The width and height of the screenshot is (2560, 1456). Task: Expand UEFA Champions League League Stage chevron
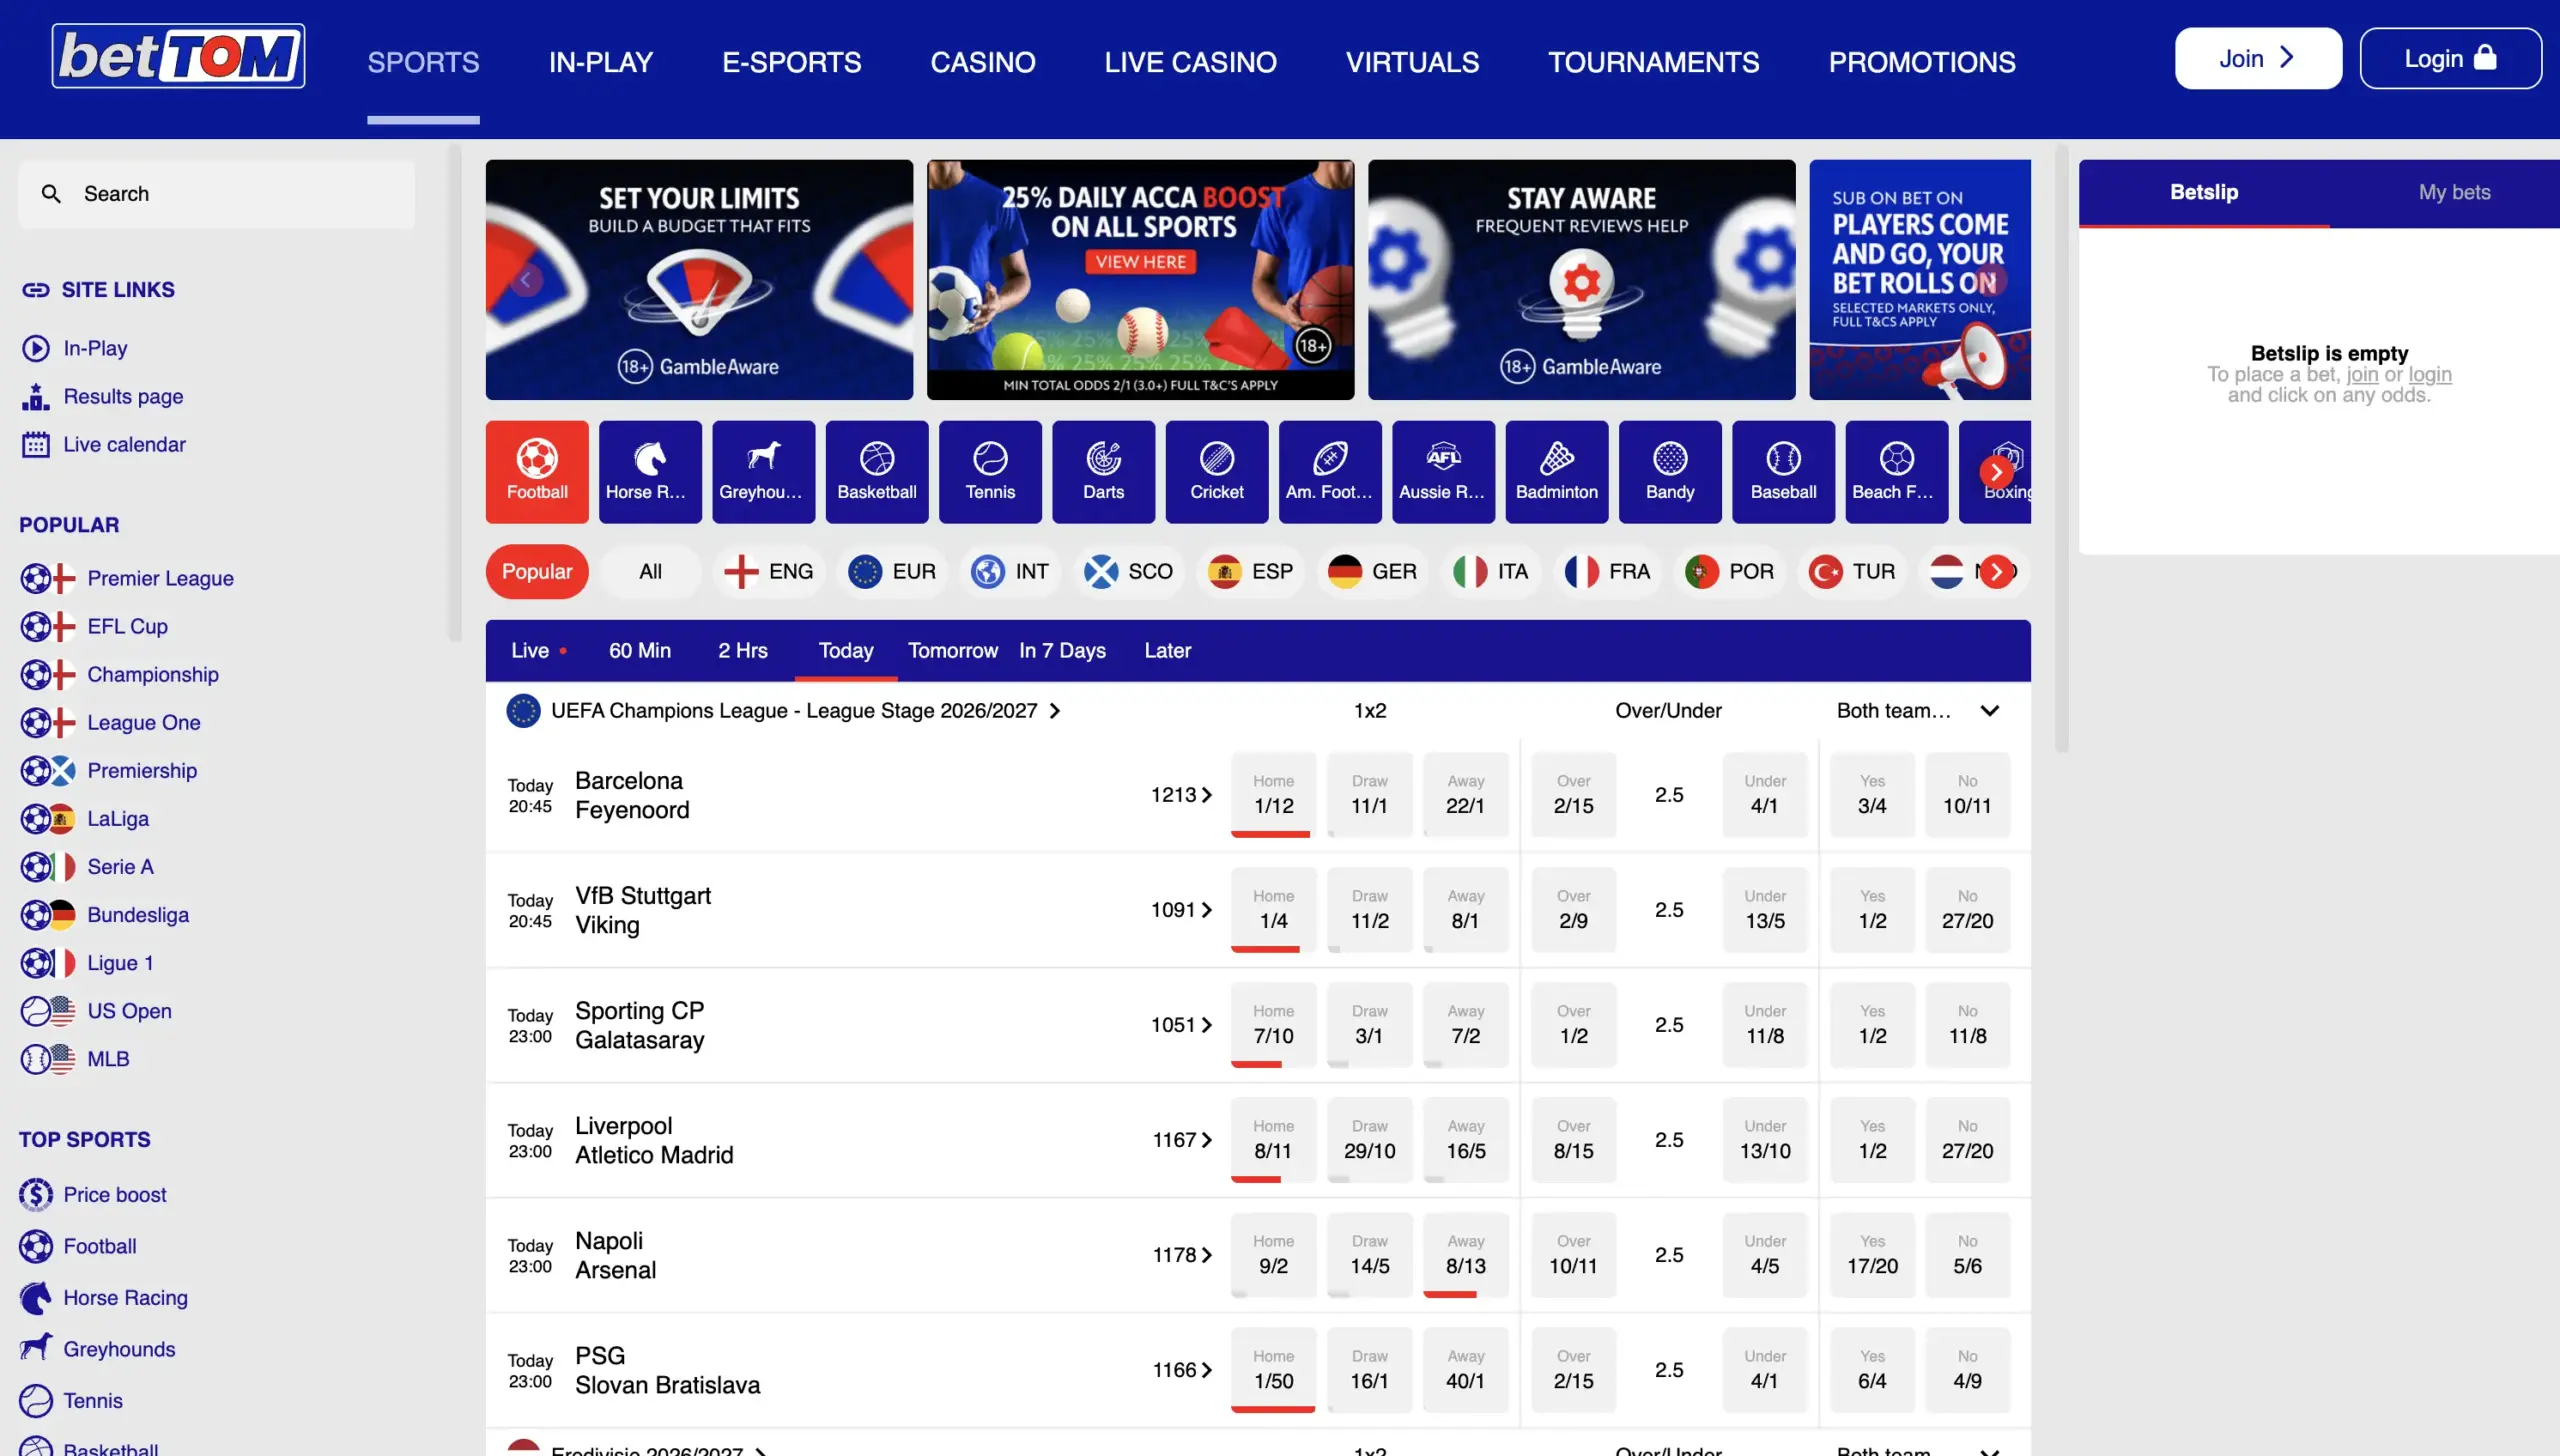click(x=1055, y=711)
